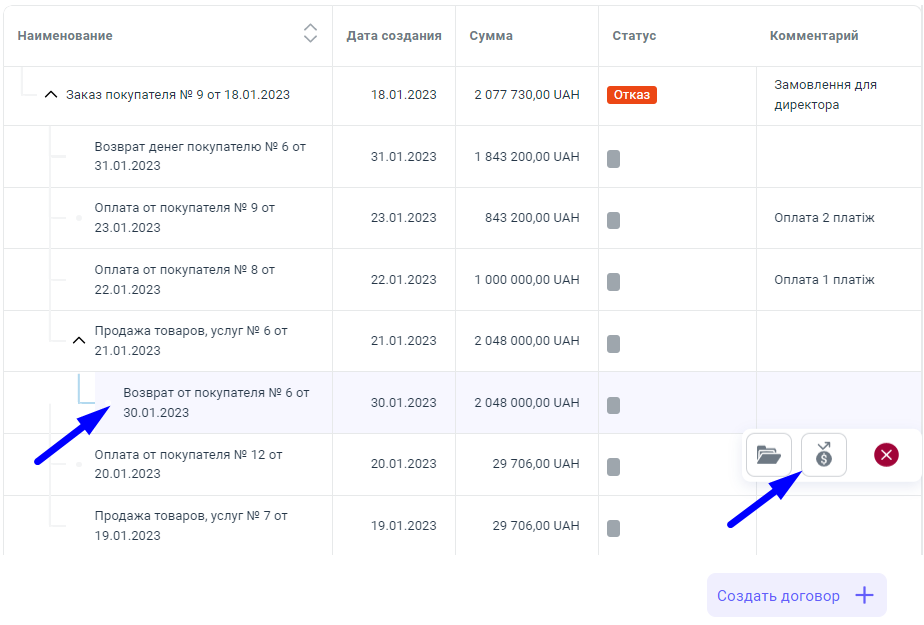Viewport: 924px width, 625px height.
Task: Click the folder icon in action popup
Action: click(768, 456)
